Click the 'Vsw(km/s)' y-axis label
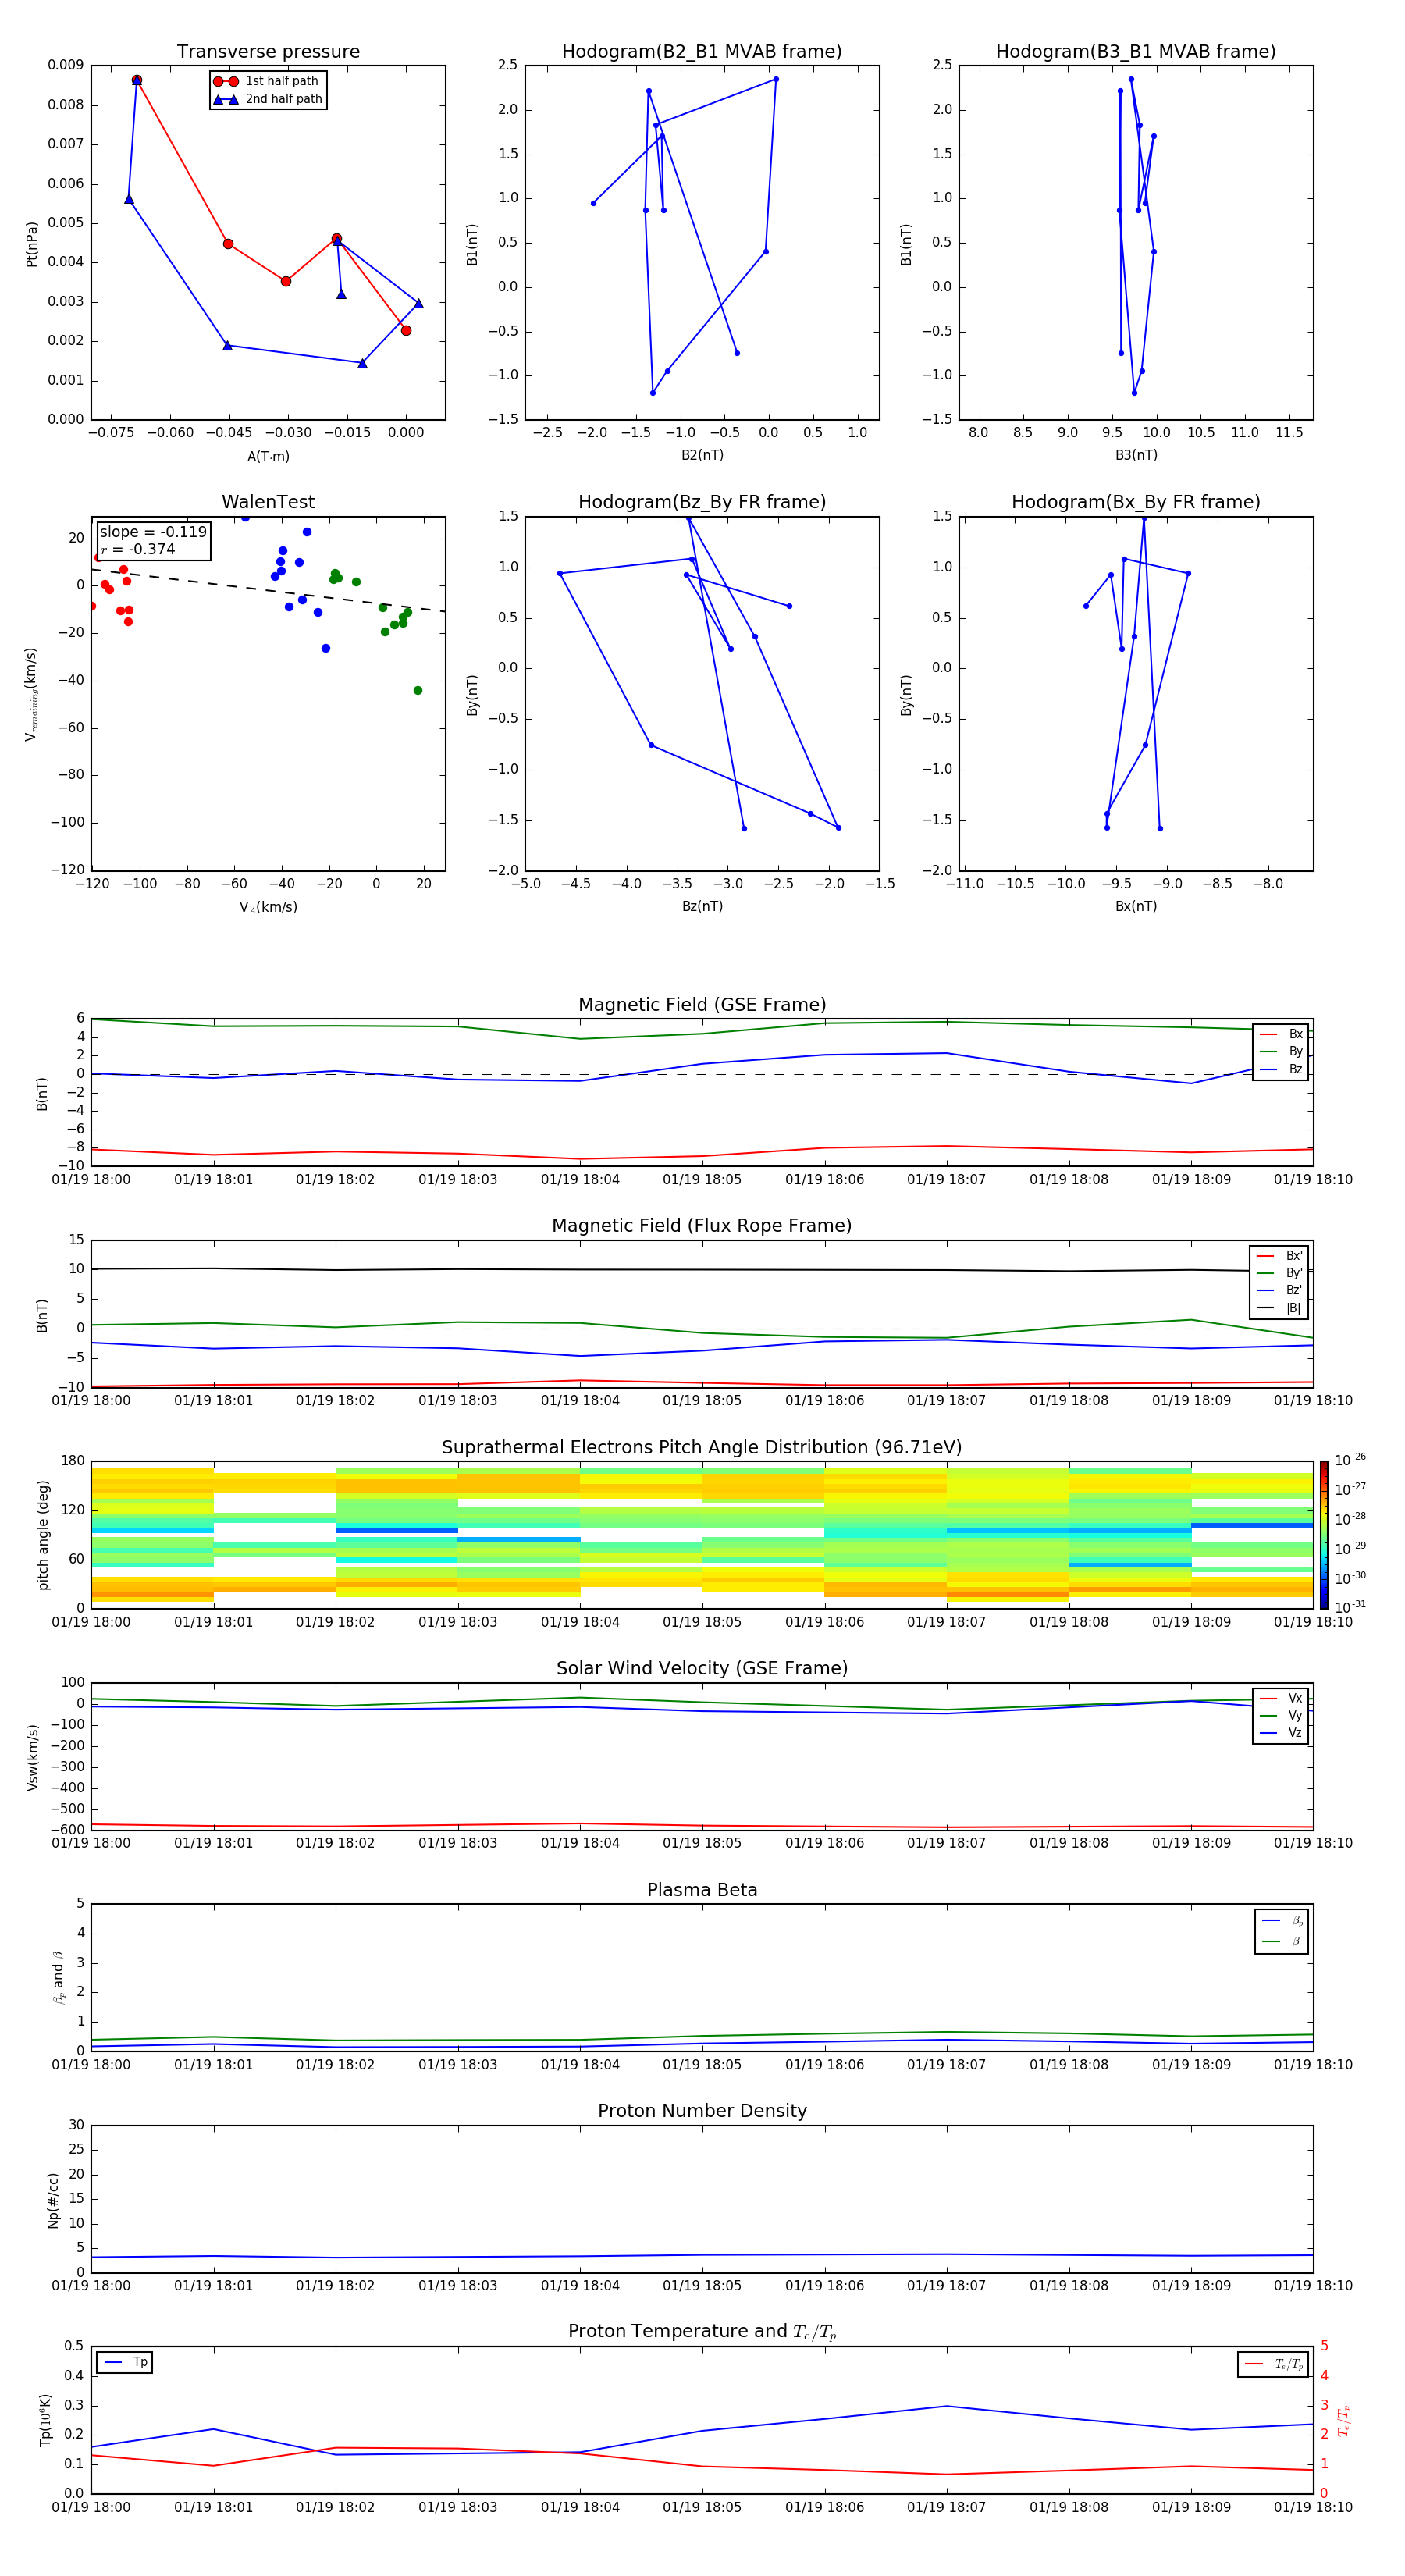Image resolution: width=1405 pixels, height=2576 pixels. pyautogui.click(x=32, y=1756)
